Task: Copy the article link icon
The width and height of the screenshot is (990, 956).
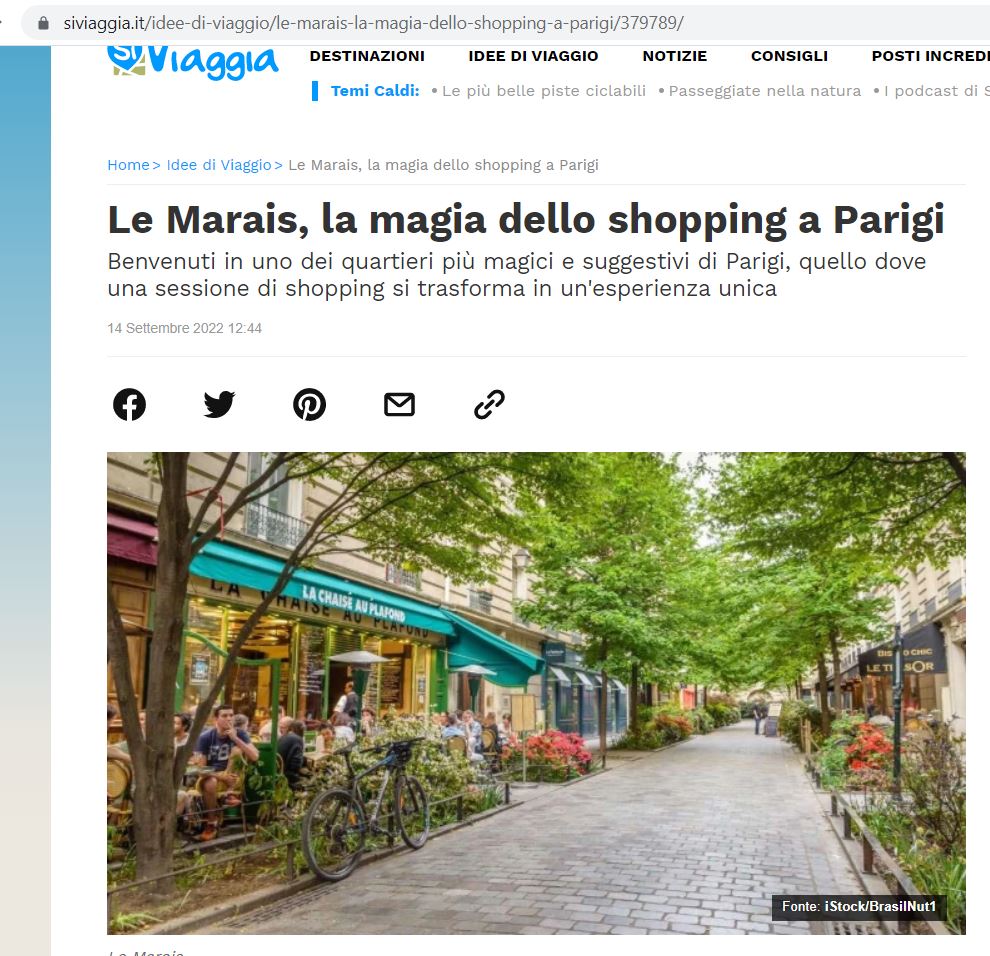Action: point(489,404)
